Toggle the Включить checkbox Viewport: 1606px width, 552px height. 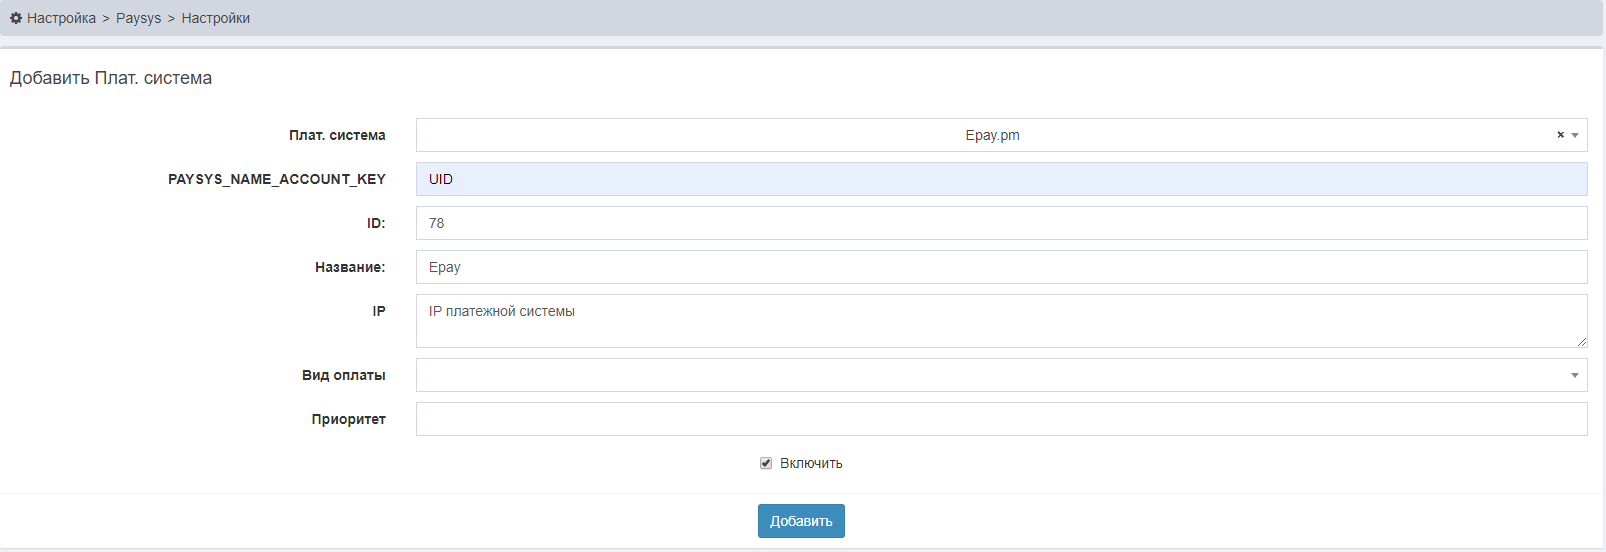pos(766,463)
